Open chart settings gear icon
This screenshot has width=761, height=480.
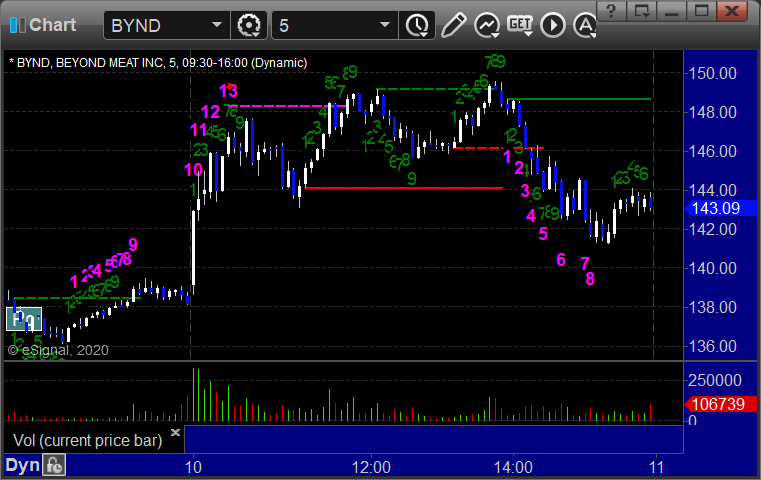[x=248, y=25]
